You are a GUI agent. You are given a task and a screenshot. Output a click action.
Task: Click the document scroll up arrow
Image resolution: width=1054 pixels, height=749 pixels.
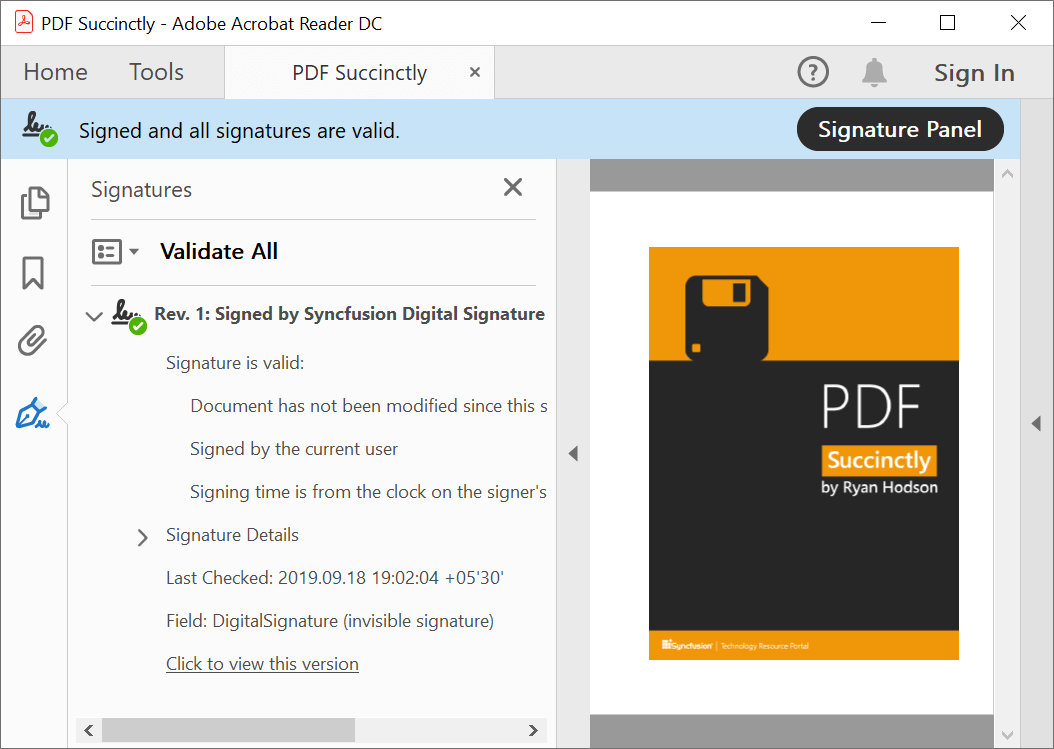tap(1007, 173)
